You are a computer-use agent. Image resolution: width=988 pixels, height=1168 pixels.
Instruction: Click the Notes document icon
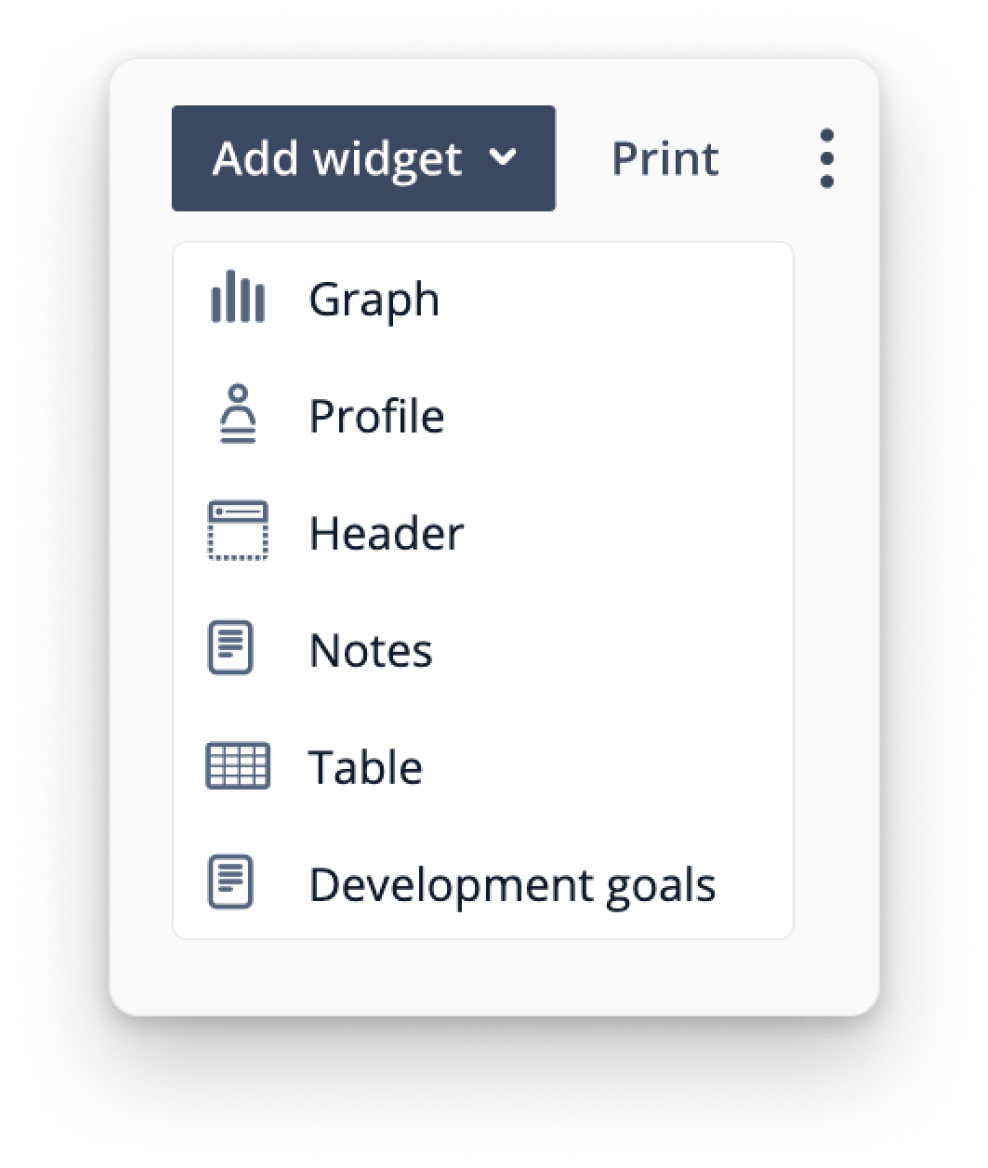[230, 649]
